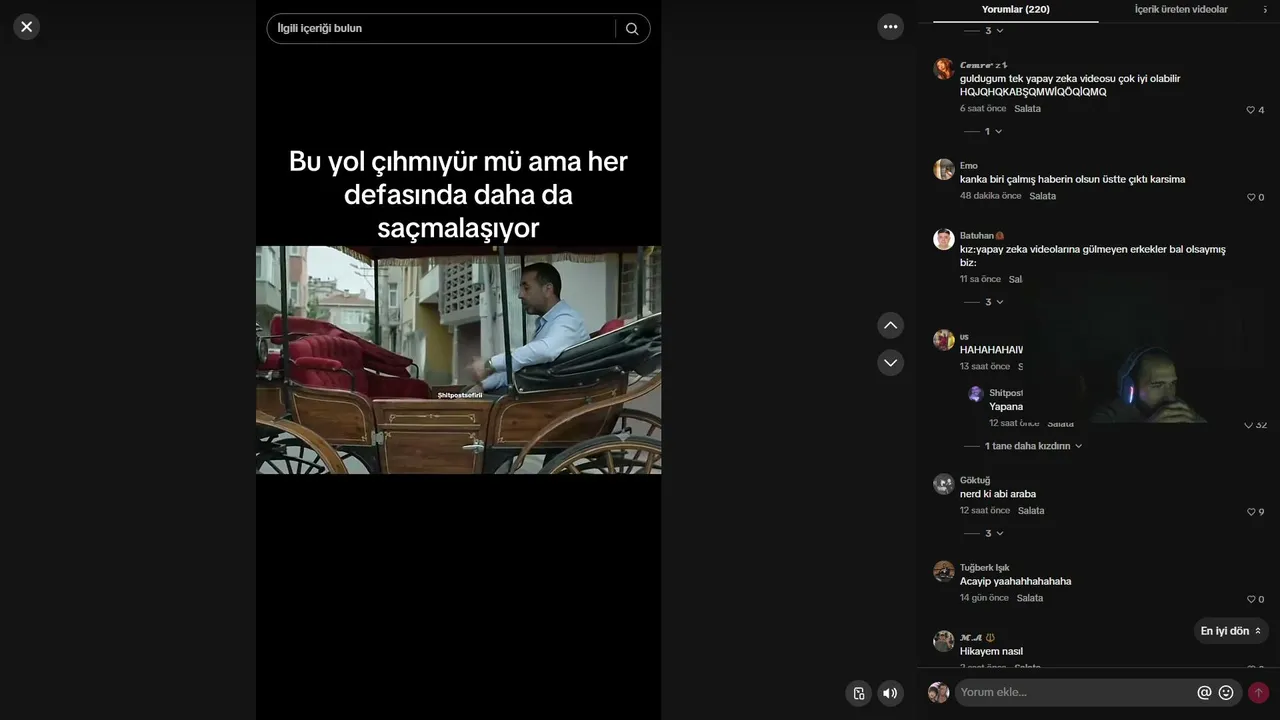Open the three-dot more options menu
This screenshot has width=1280, height=720.
pyautogui.click(x=890, y=27)
